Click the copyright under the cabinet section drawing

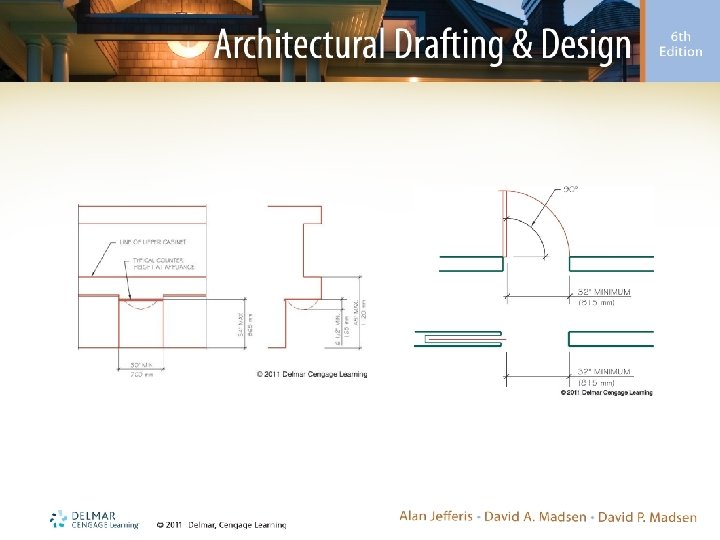(x=312, y=374)
